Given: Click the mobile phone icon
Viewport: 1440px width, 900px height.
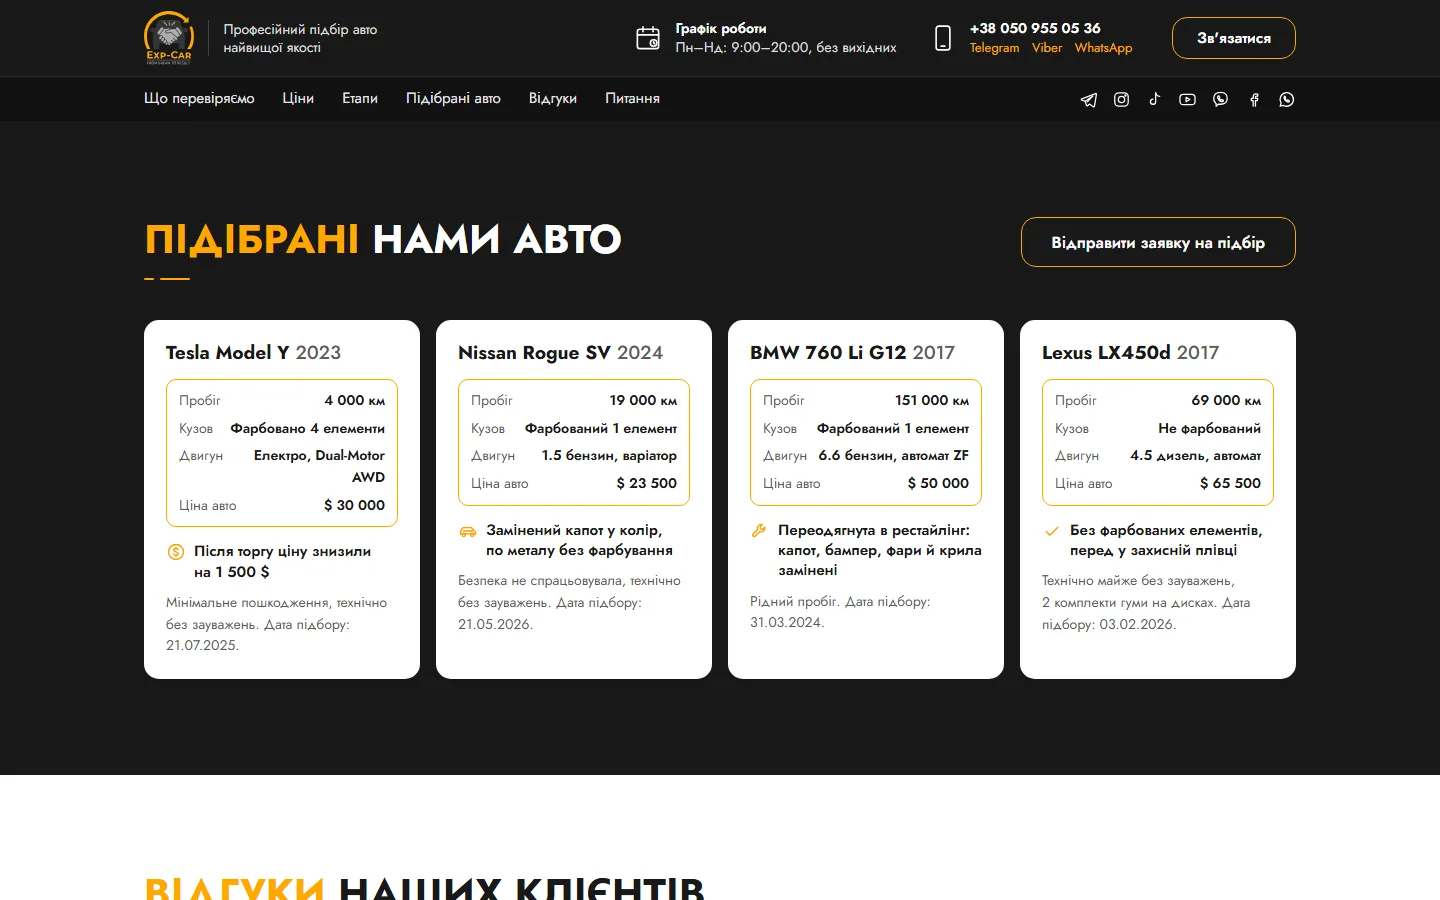Looking at the screenshot, I should click(x=943, y=38).
